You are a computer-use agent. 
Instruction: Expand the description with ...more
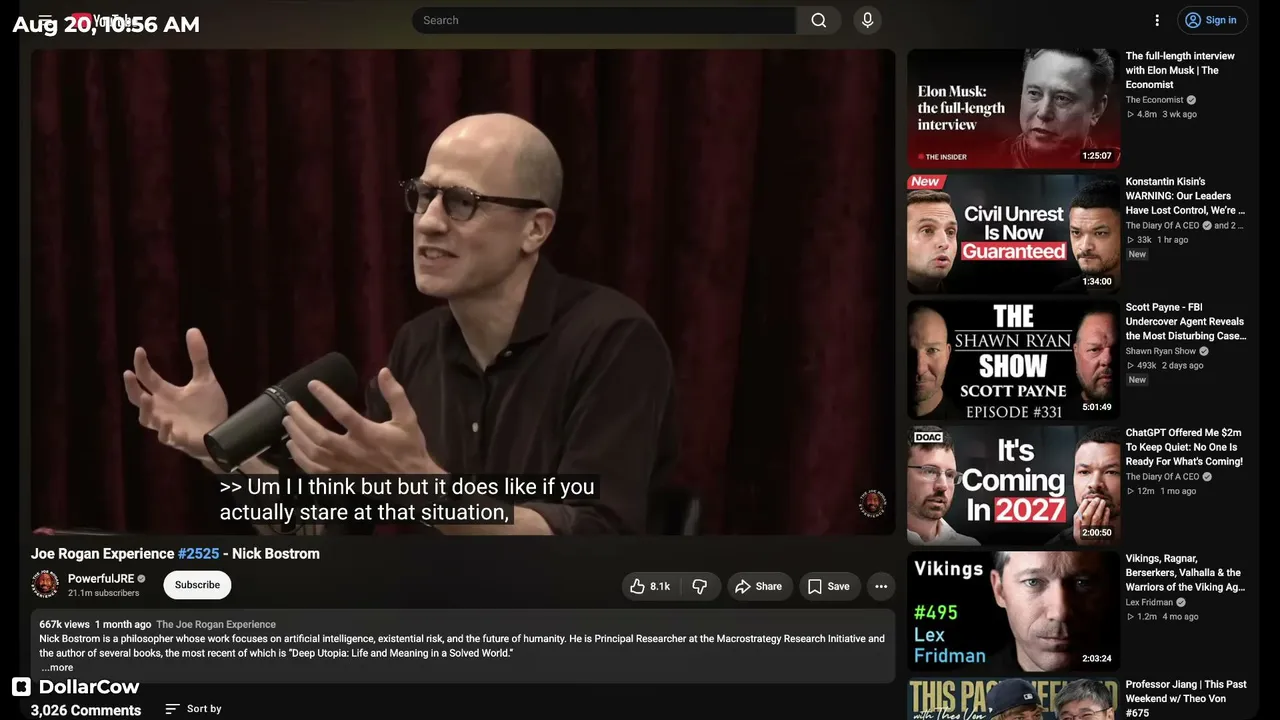point(57,667)
